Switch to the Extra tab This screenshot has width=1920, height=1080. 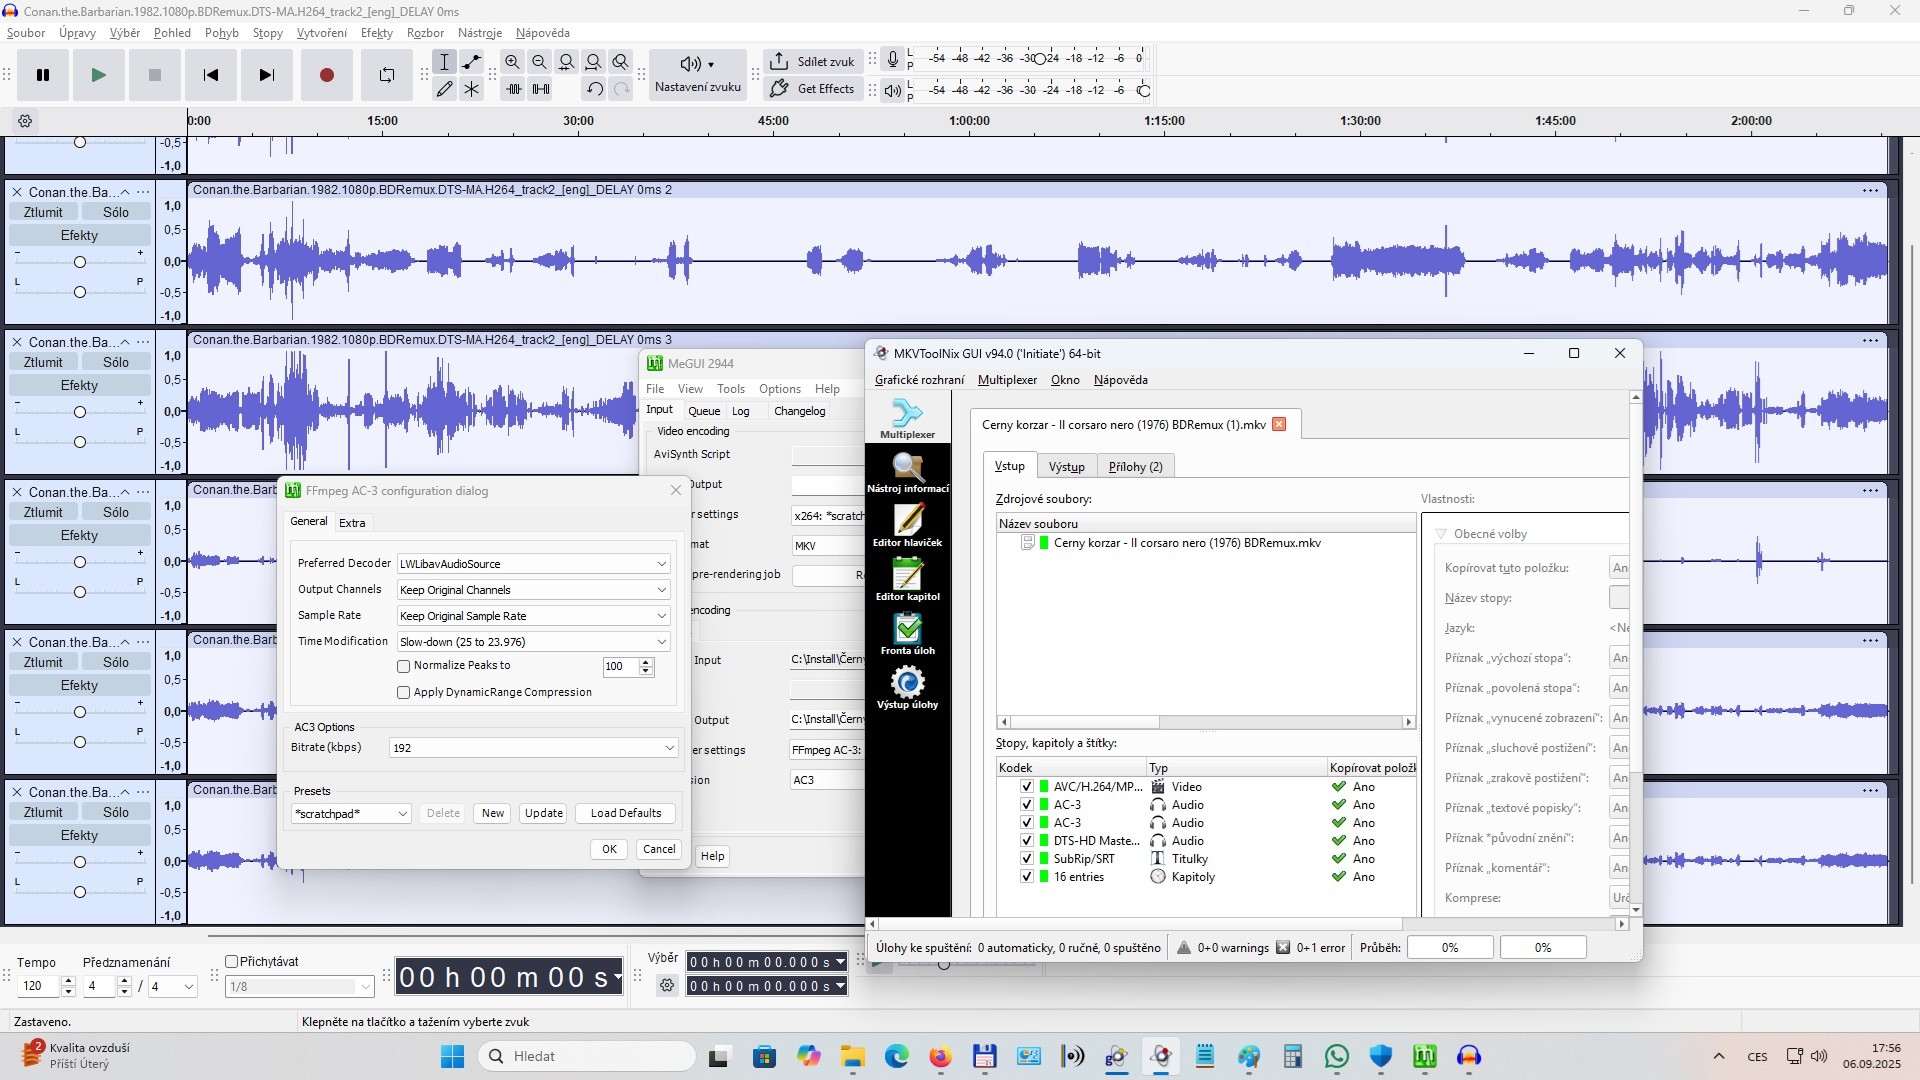[352, 523]
